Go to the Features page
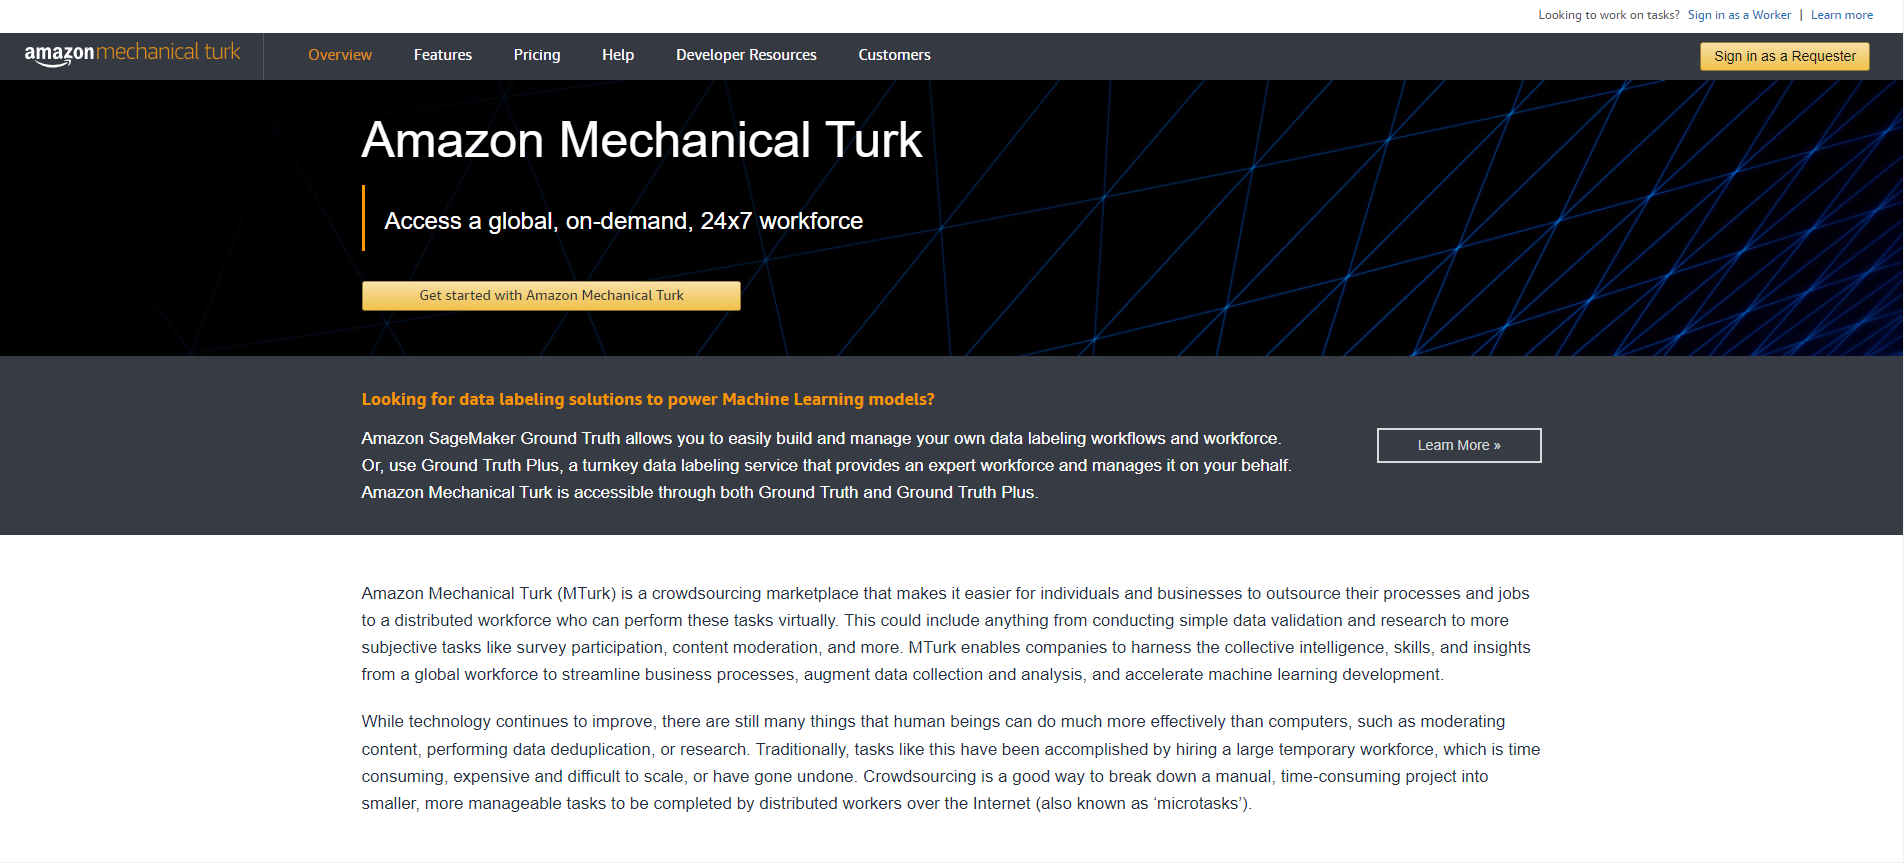Screen dimensions: 1904x863 coord(443,55)
